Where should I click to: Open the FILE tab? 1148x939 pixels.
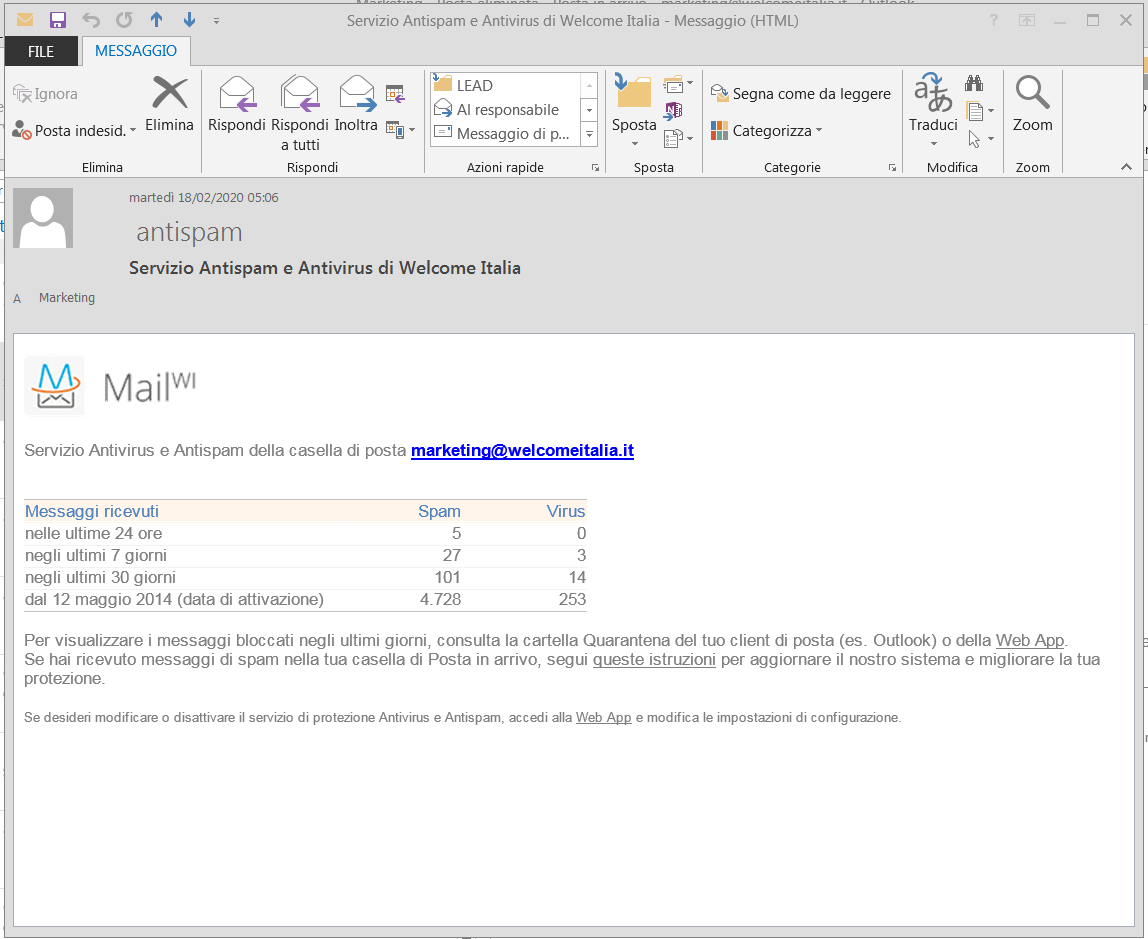41,51
